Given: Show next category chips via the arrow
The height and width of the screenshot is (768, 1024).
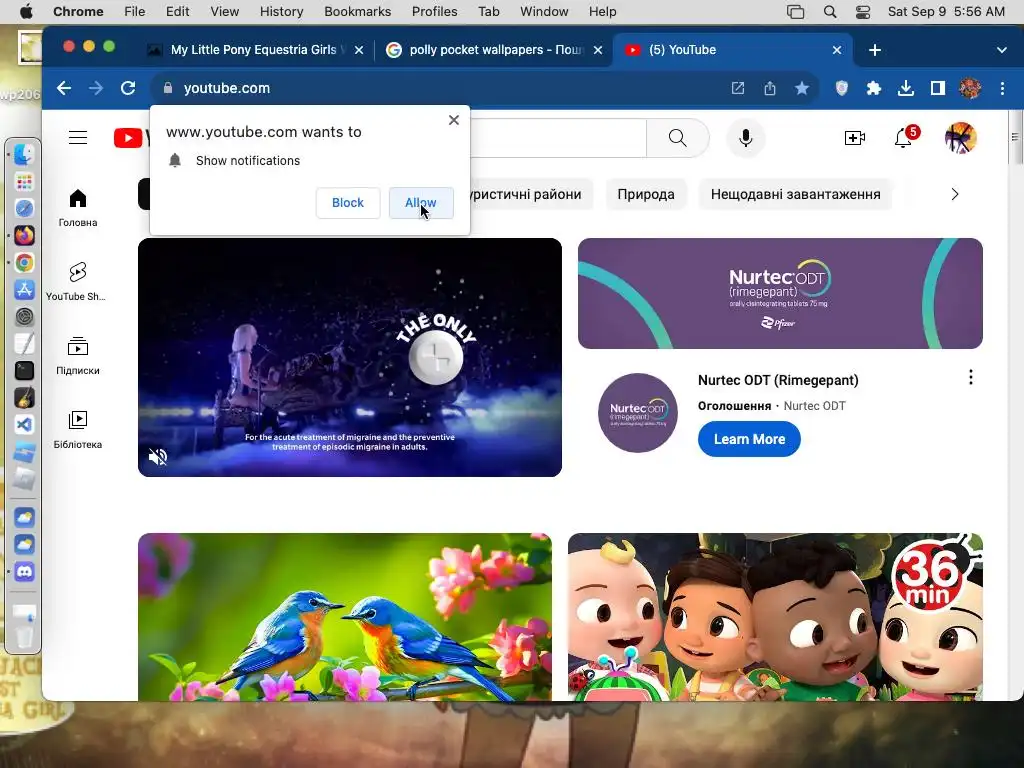Looking at the screenshot, I should (x=954, y=195).
